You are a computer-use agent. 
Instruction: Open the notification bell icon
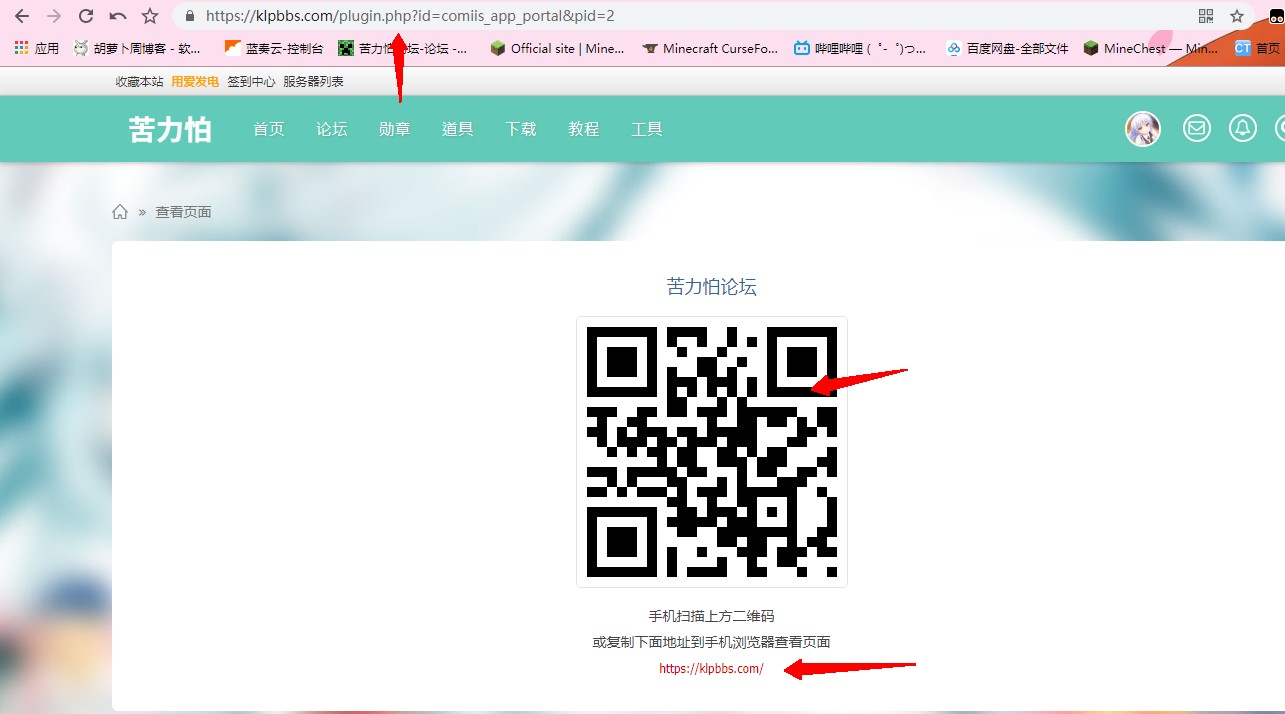pos(1243,128)
